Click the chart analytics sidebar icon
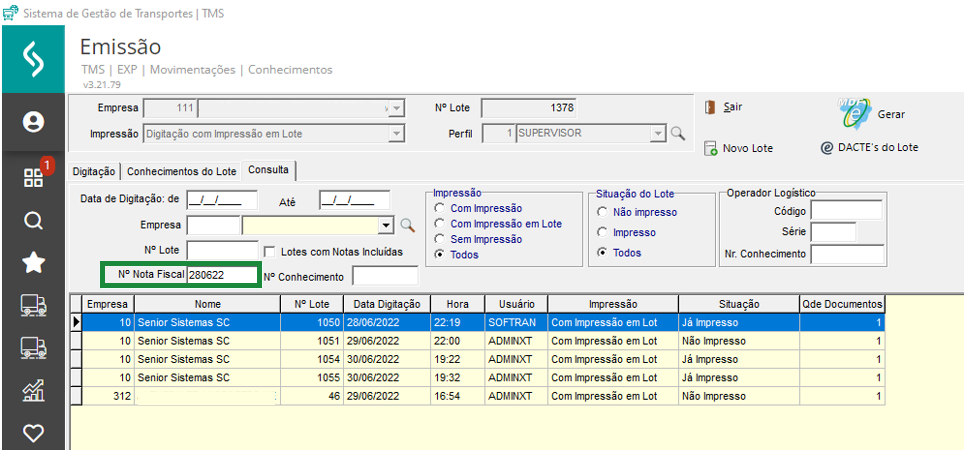The height and width of the screenshot is (450, 967). coord(33,390)
